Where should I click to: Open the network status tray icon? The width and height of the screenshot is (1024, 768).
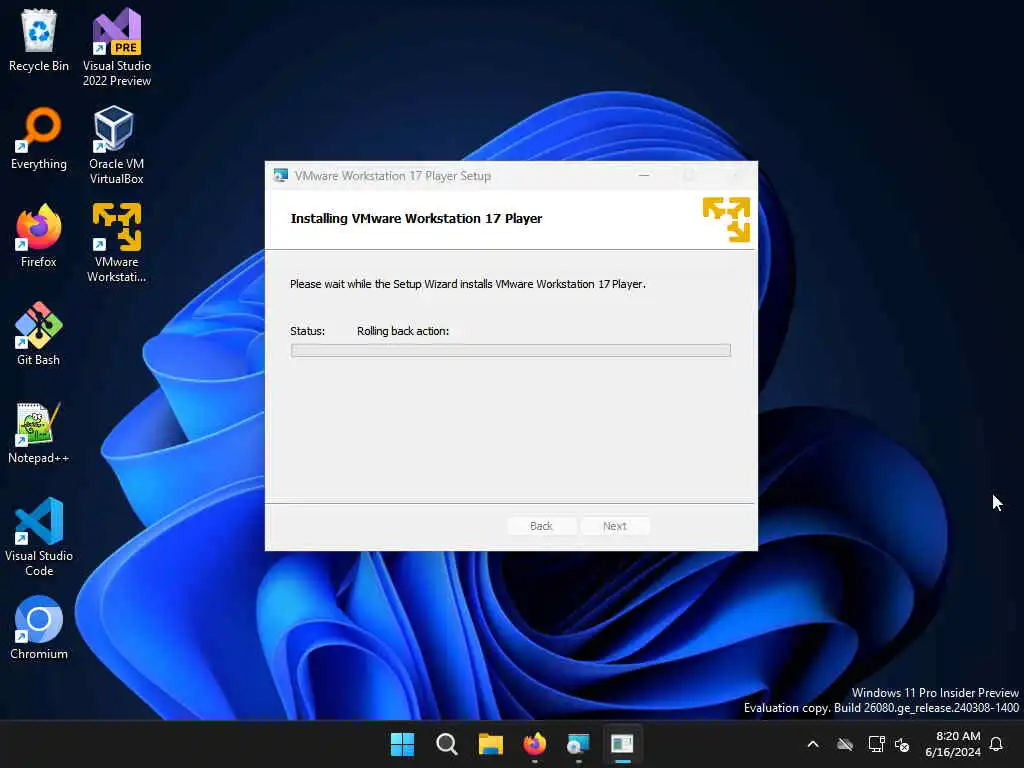point(876,744)
